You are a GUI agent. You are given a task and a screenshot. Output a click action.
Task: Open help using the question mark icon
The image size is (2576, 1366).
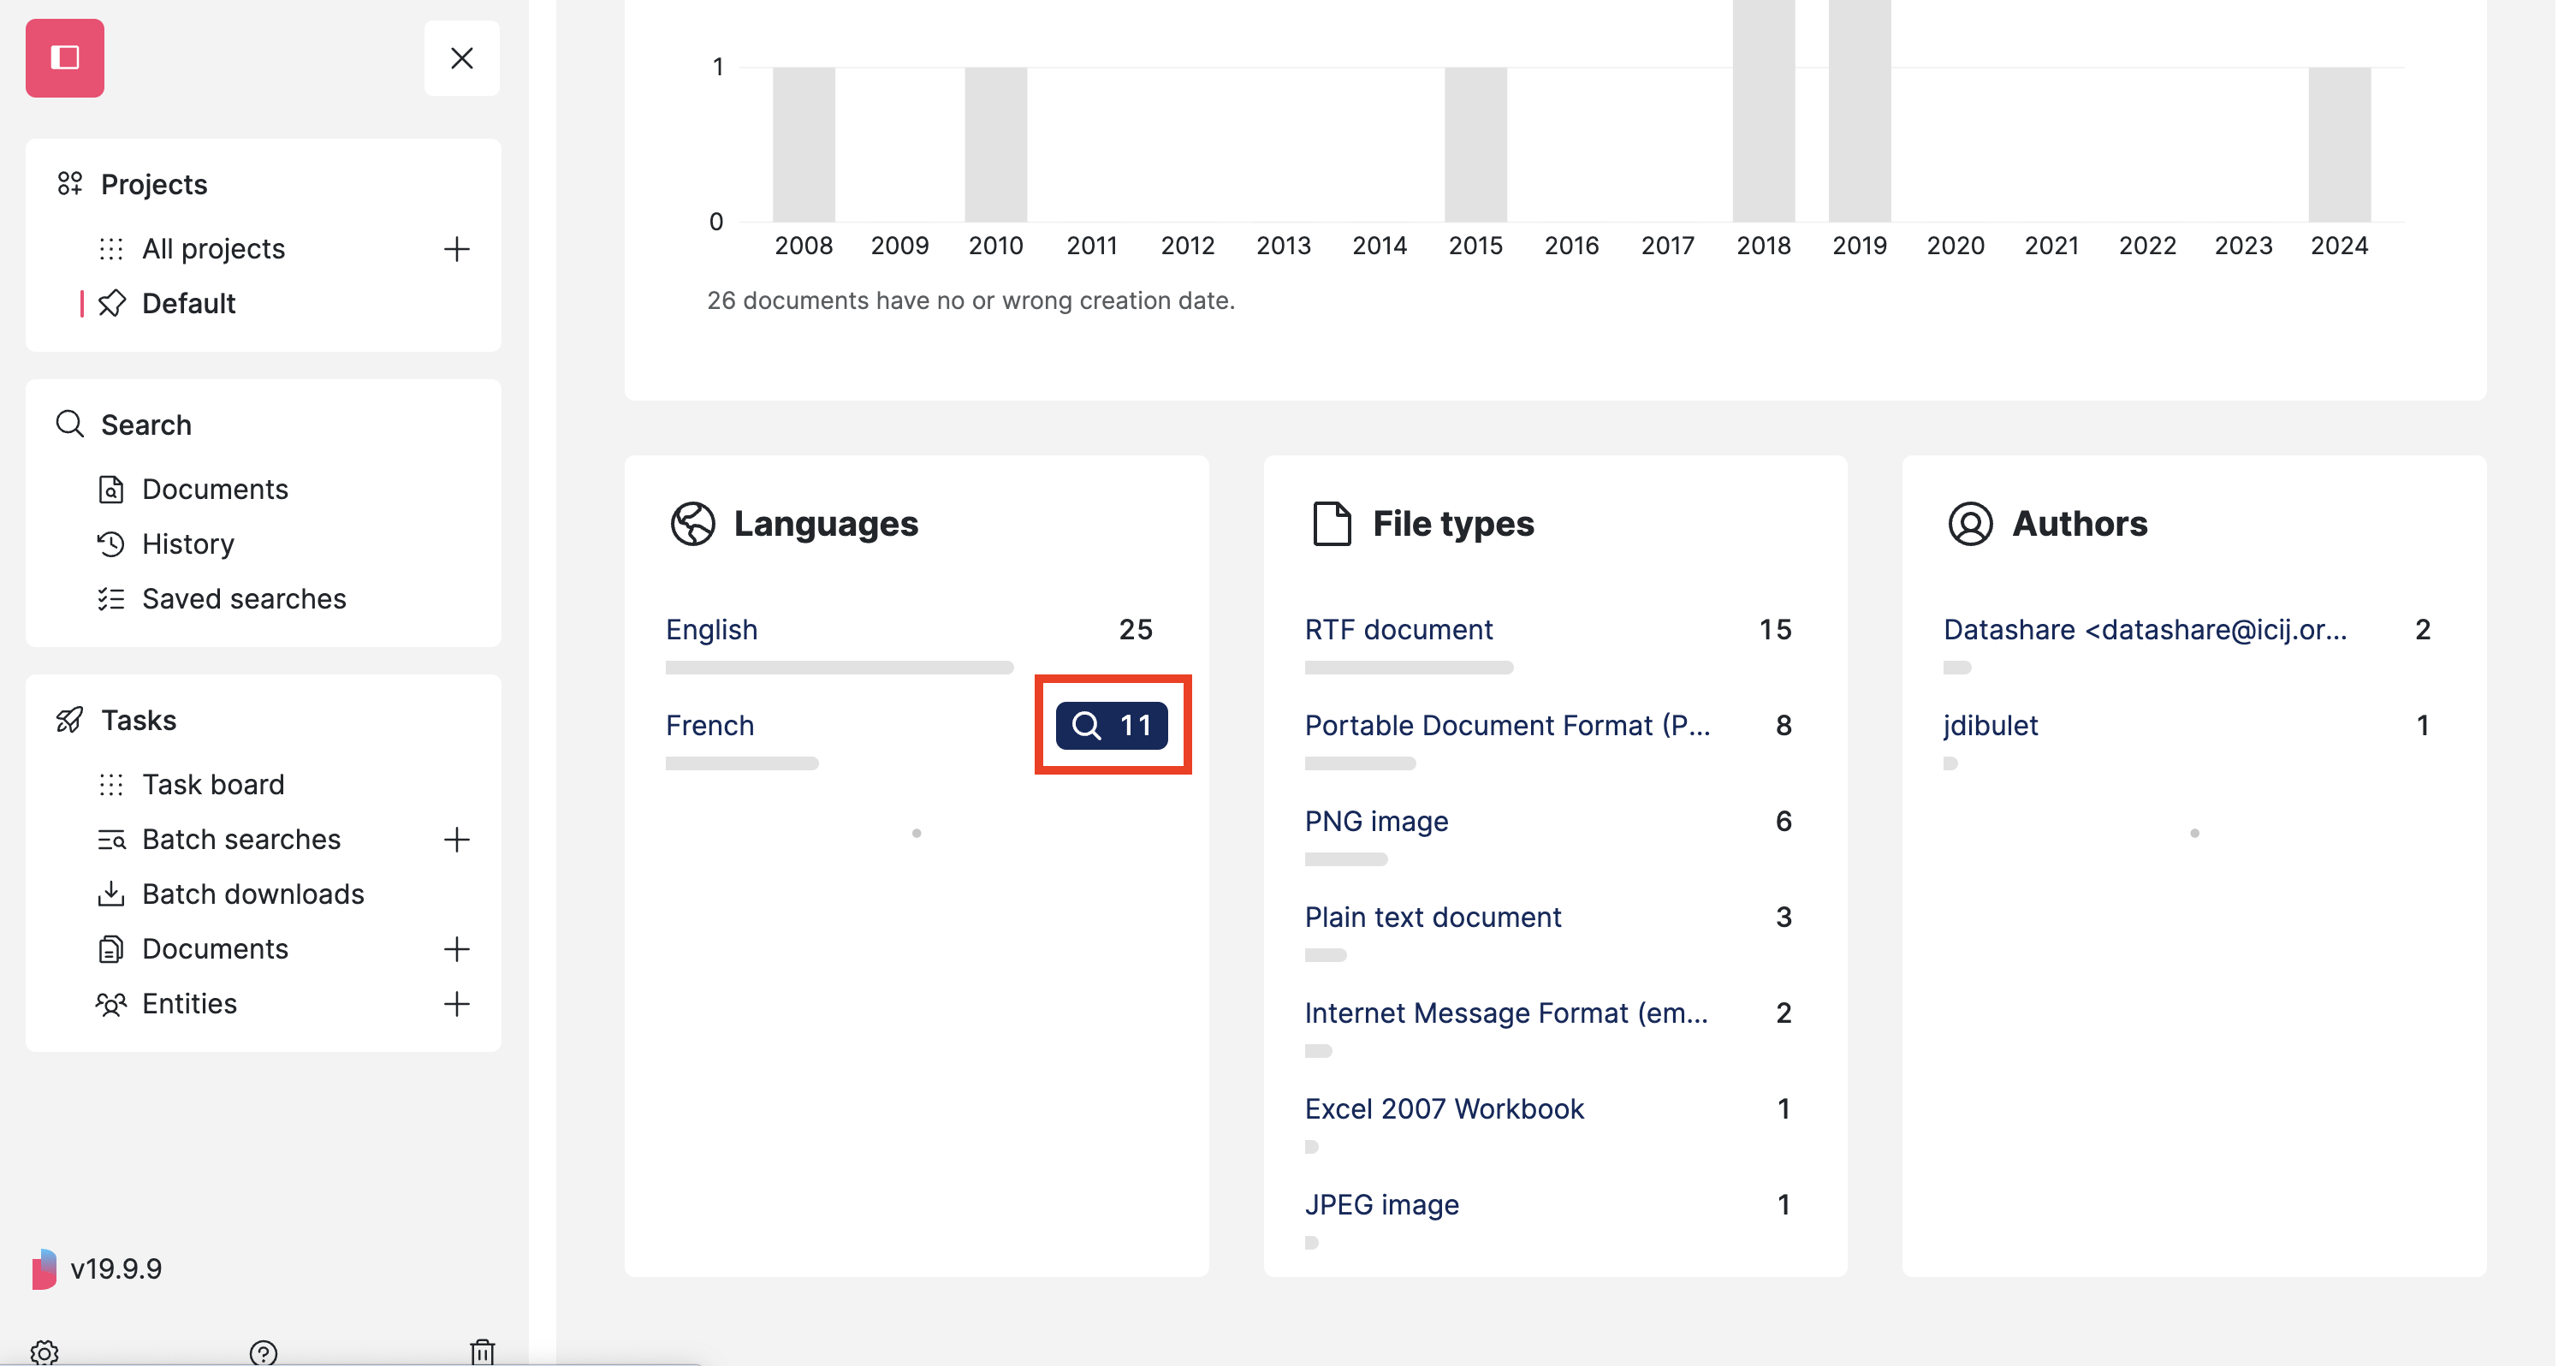point(263,1353)
